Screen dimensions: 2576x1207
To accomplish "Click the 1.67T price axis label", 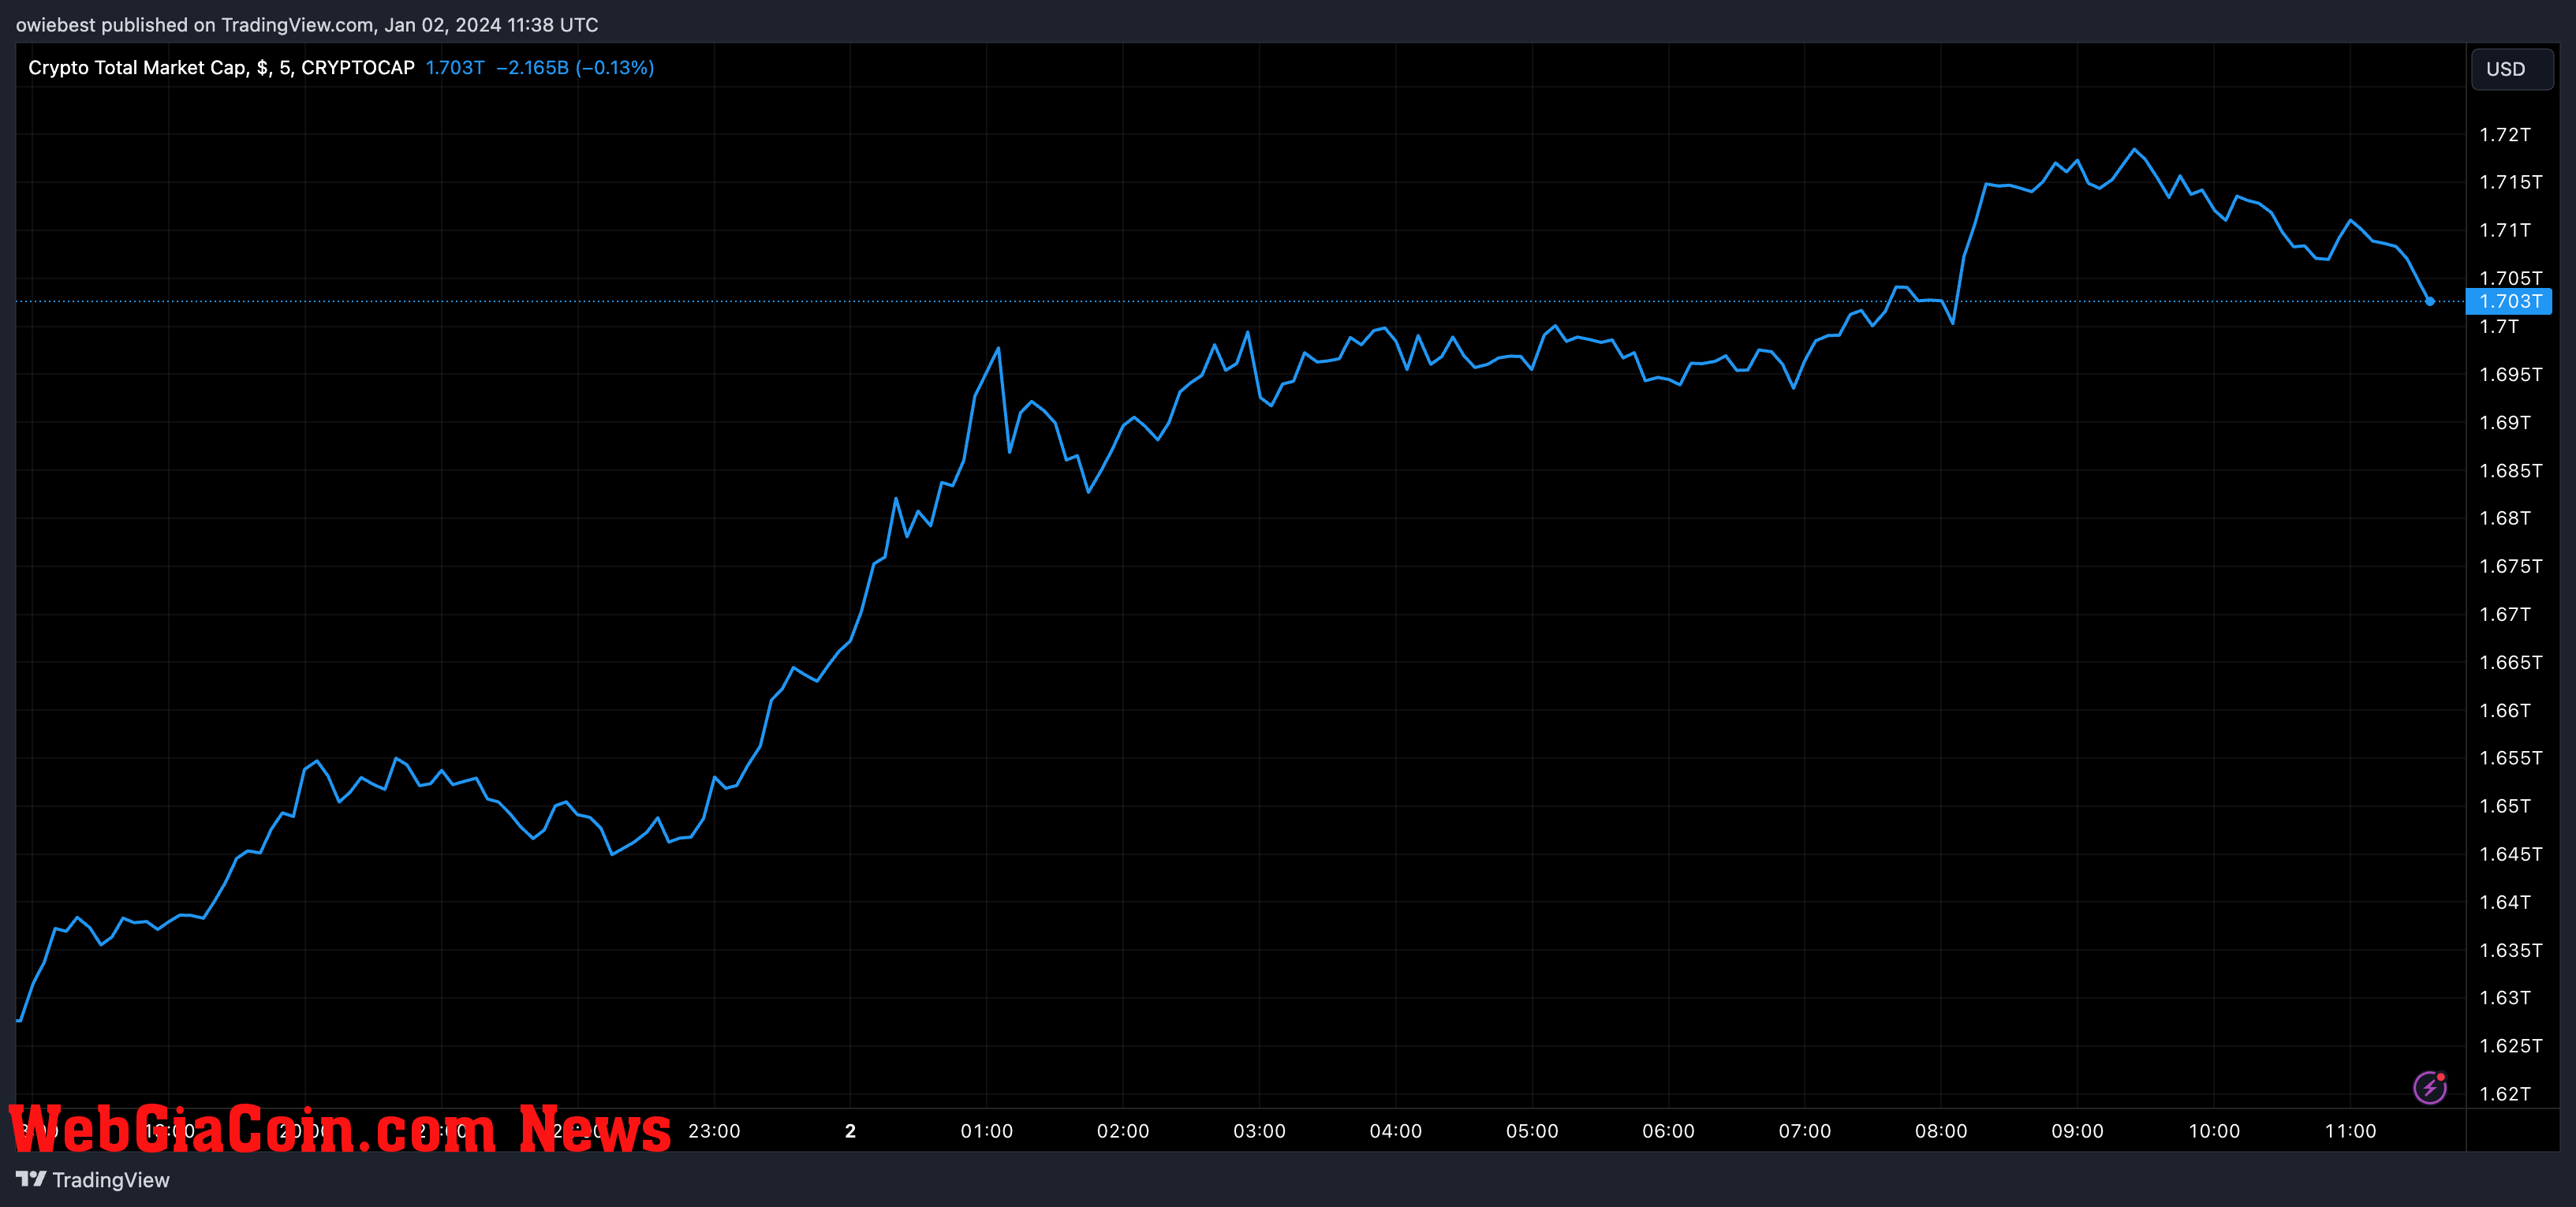I will click(2505, 614).
